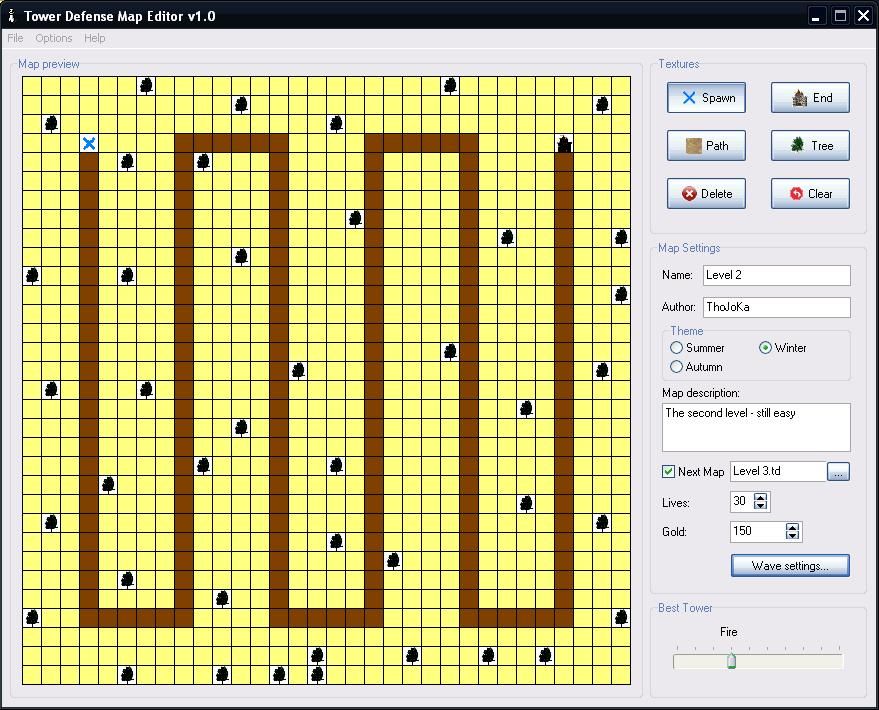Screen dimensions: 879x710
Task: Uncheck the Next Map checkbox
Action: [x=668, y=471]
